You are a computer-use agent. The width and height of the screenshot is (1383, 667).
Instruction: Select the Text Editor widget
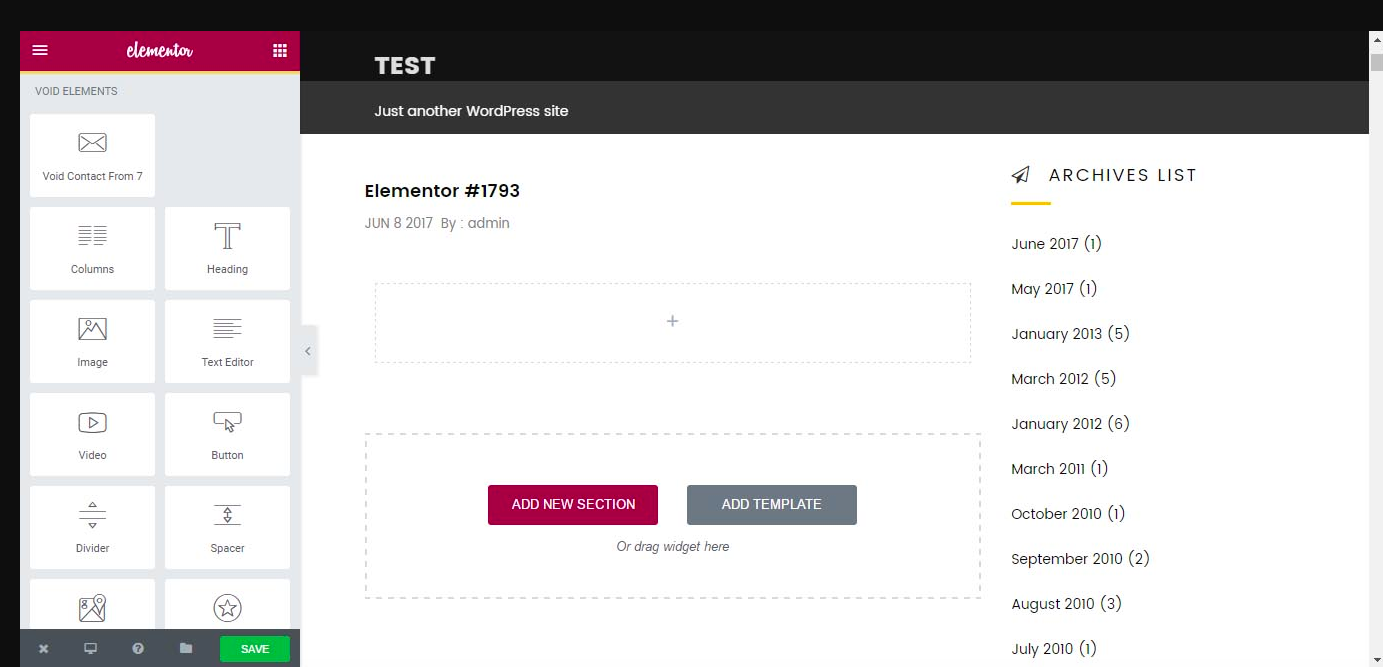coord(227,341)
